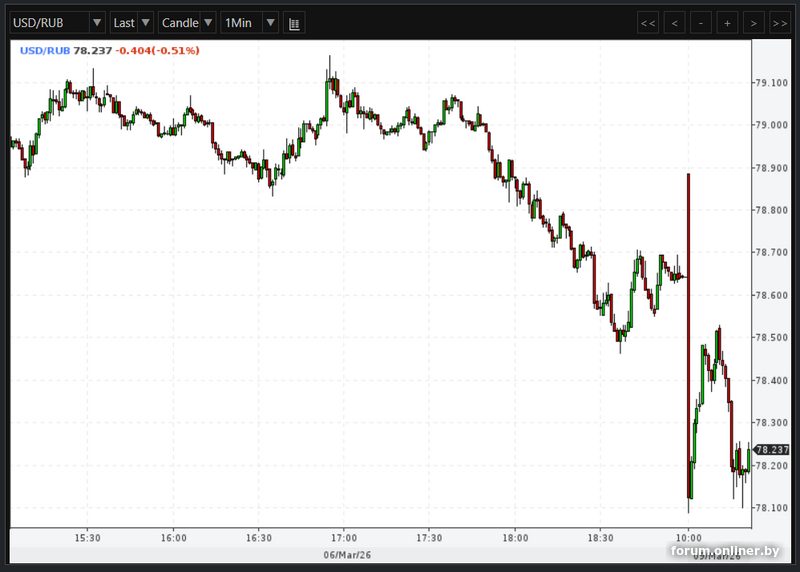Zoom out chart with minus button
The height and width of the screenshot is (572, 800).
coord(701,23)
